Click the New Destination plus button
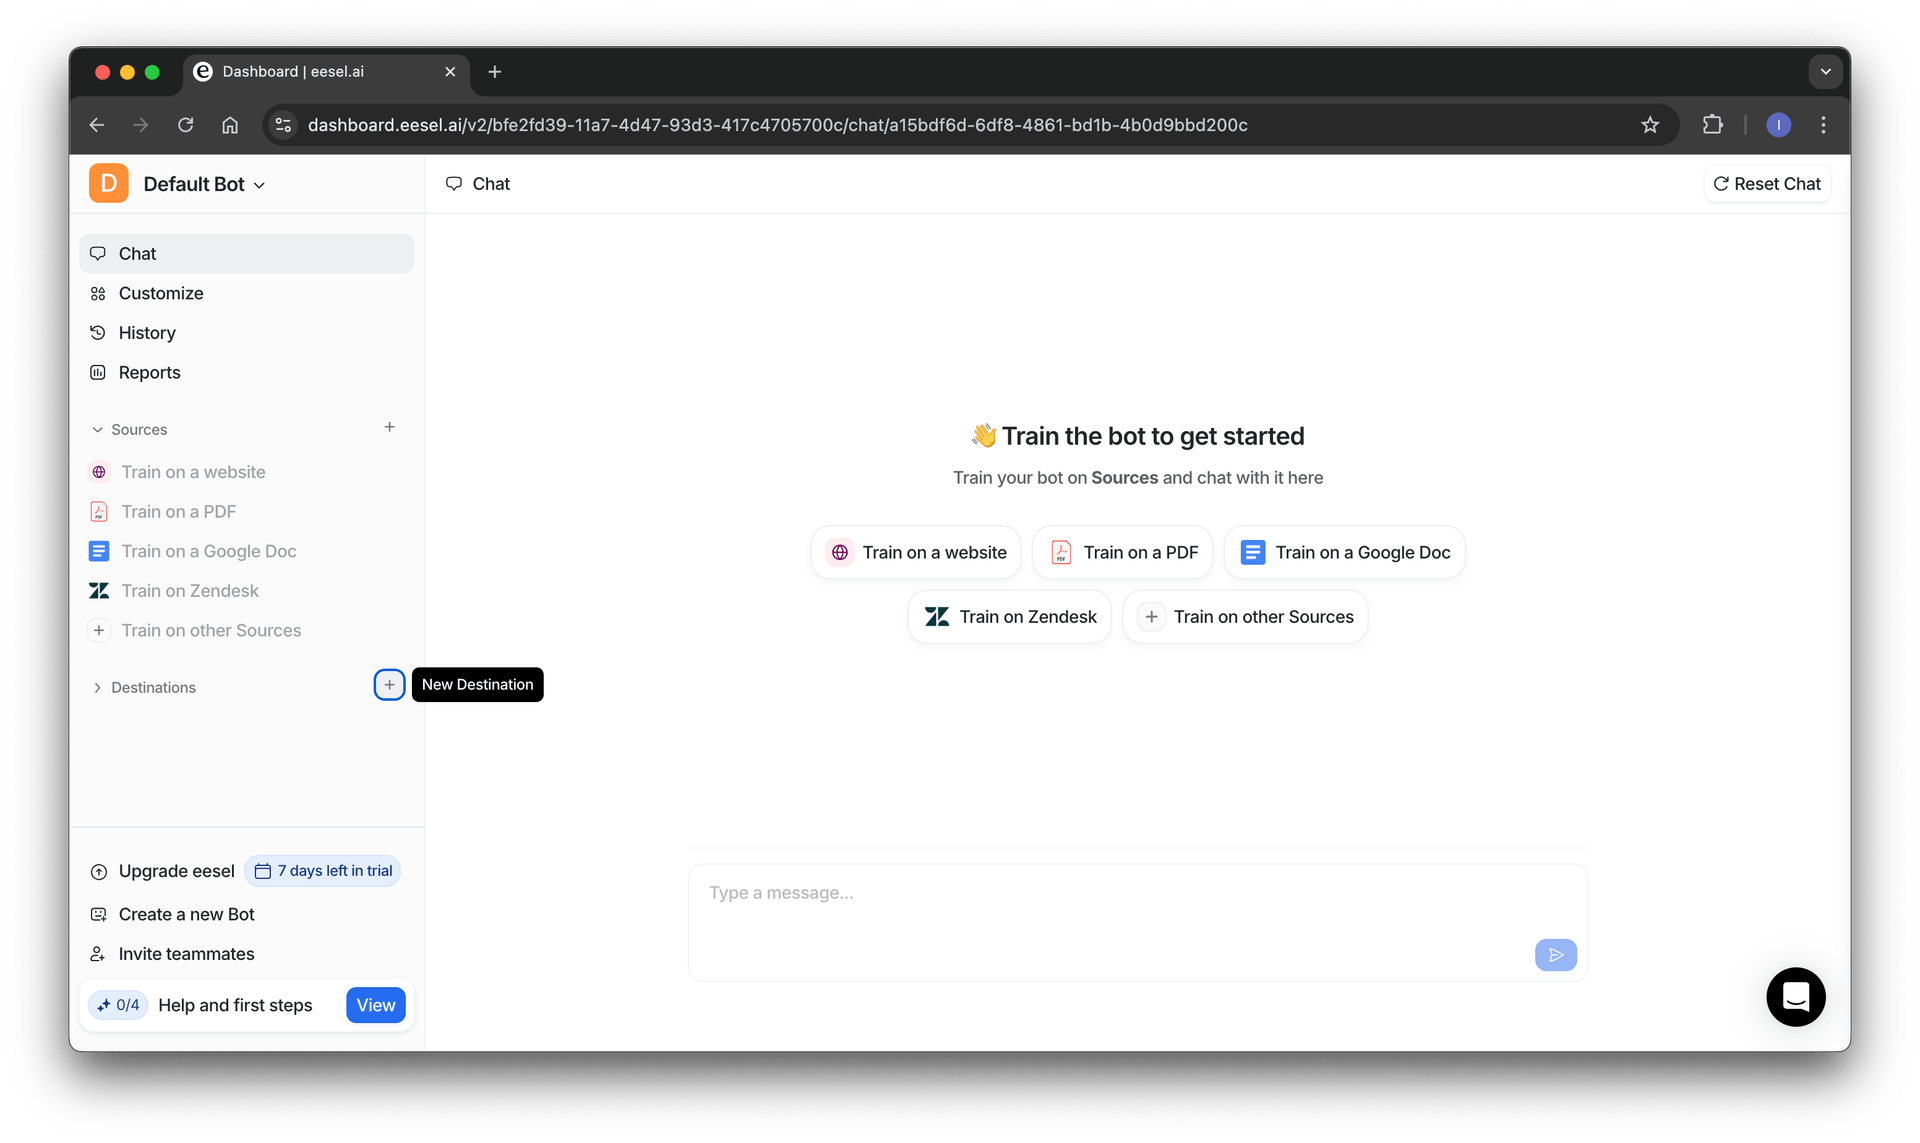The height and width of the screenshot is (1143, 1920). pos(389,685)
